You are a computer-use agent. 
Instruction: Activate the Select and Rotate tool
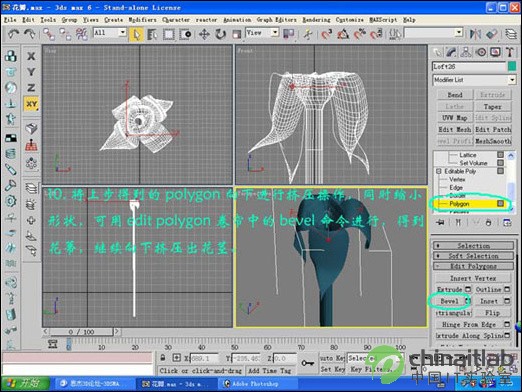(x=220, y=34)
